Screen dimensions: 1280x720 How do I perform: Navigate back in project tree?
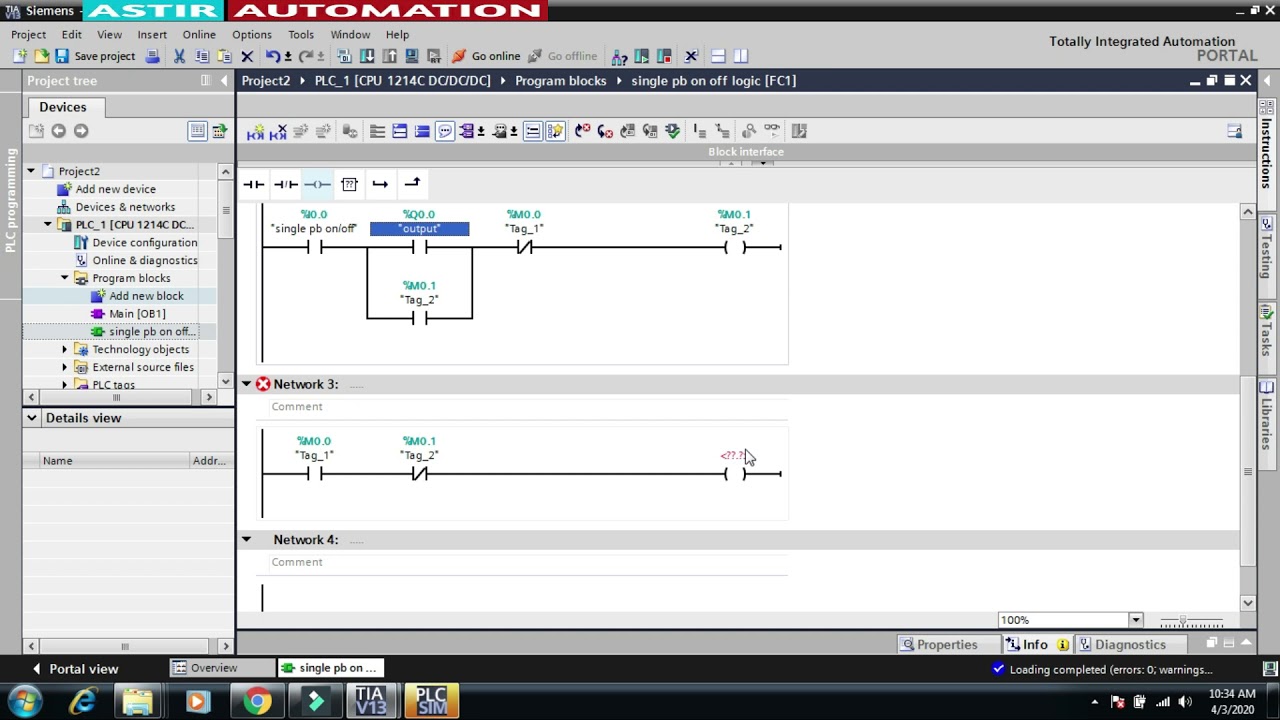[x=58, y=131]
